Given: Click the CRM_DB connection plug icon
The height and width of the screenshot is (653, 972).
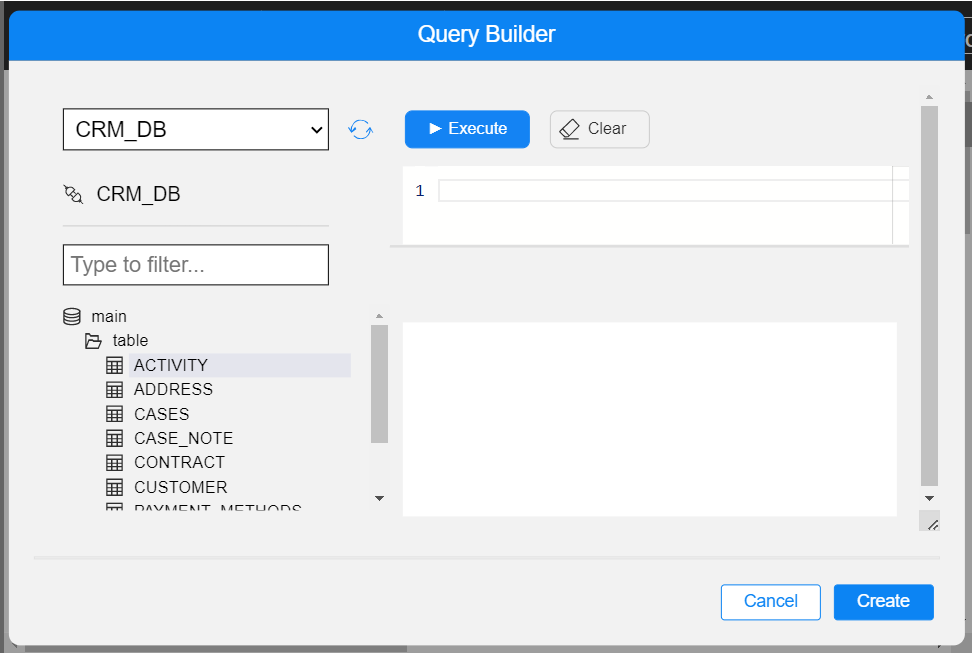Looking at the screenshot, I should click(73, 194).
